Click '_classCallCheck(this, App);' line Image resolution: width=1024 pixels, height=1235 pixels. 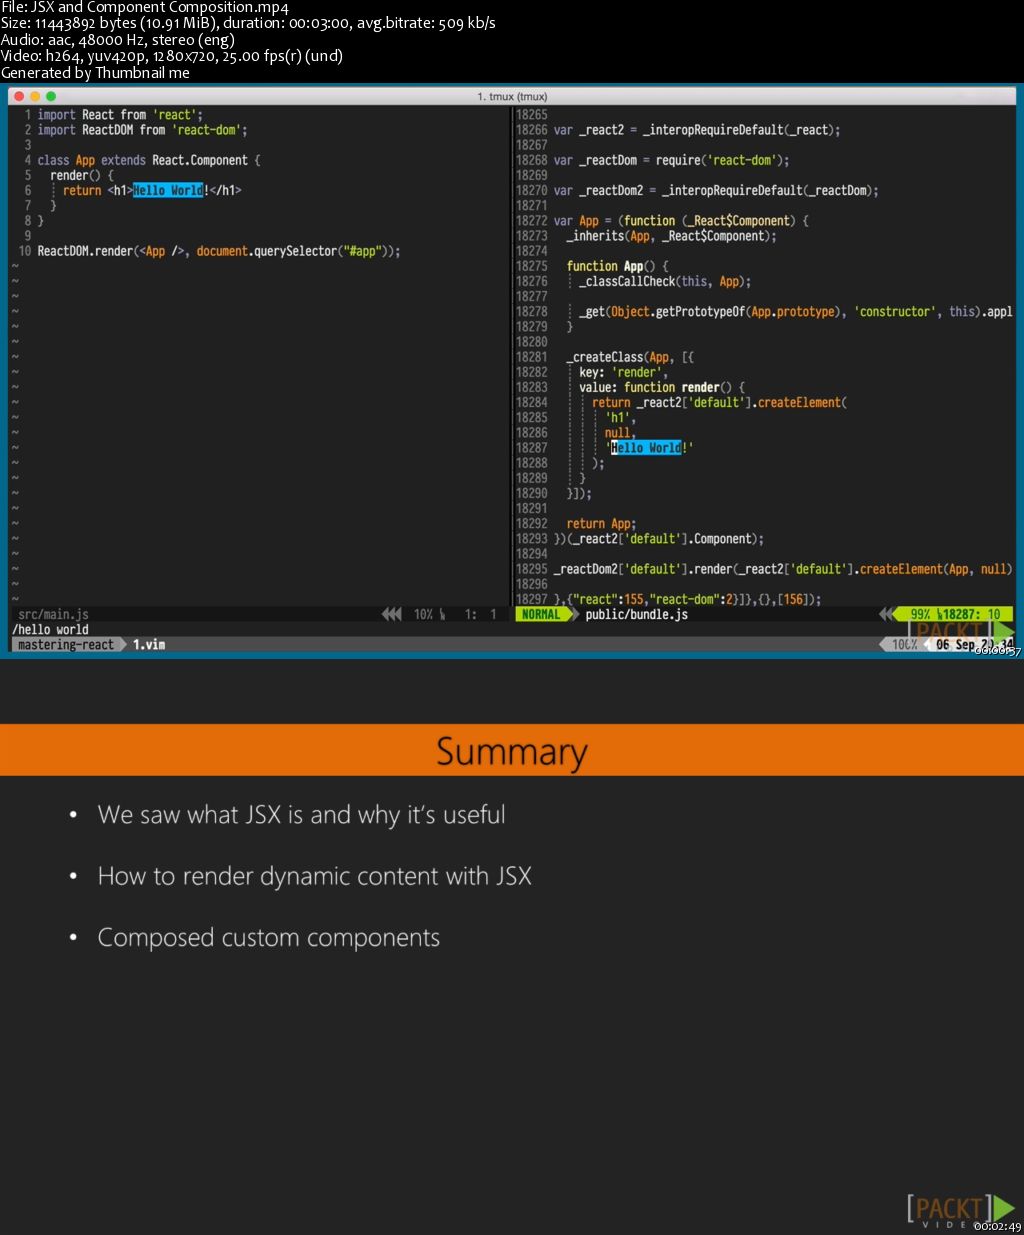[665, 281]
